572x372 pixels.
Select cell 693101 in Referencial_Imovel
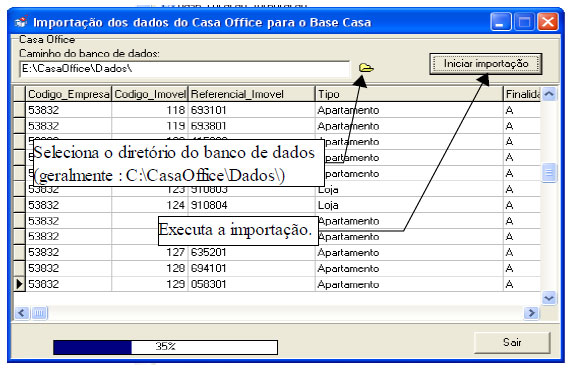251,110
